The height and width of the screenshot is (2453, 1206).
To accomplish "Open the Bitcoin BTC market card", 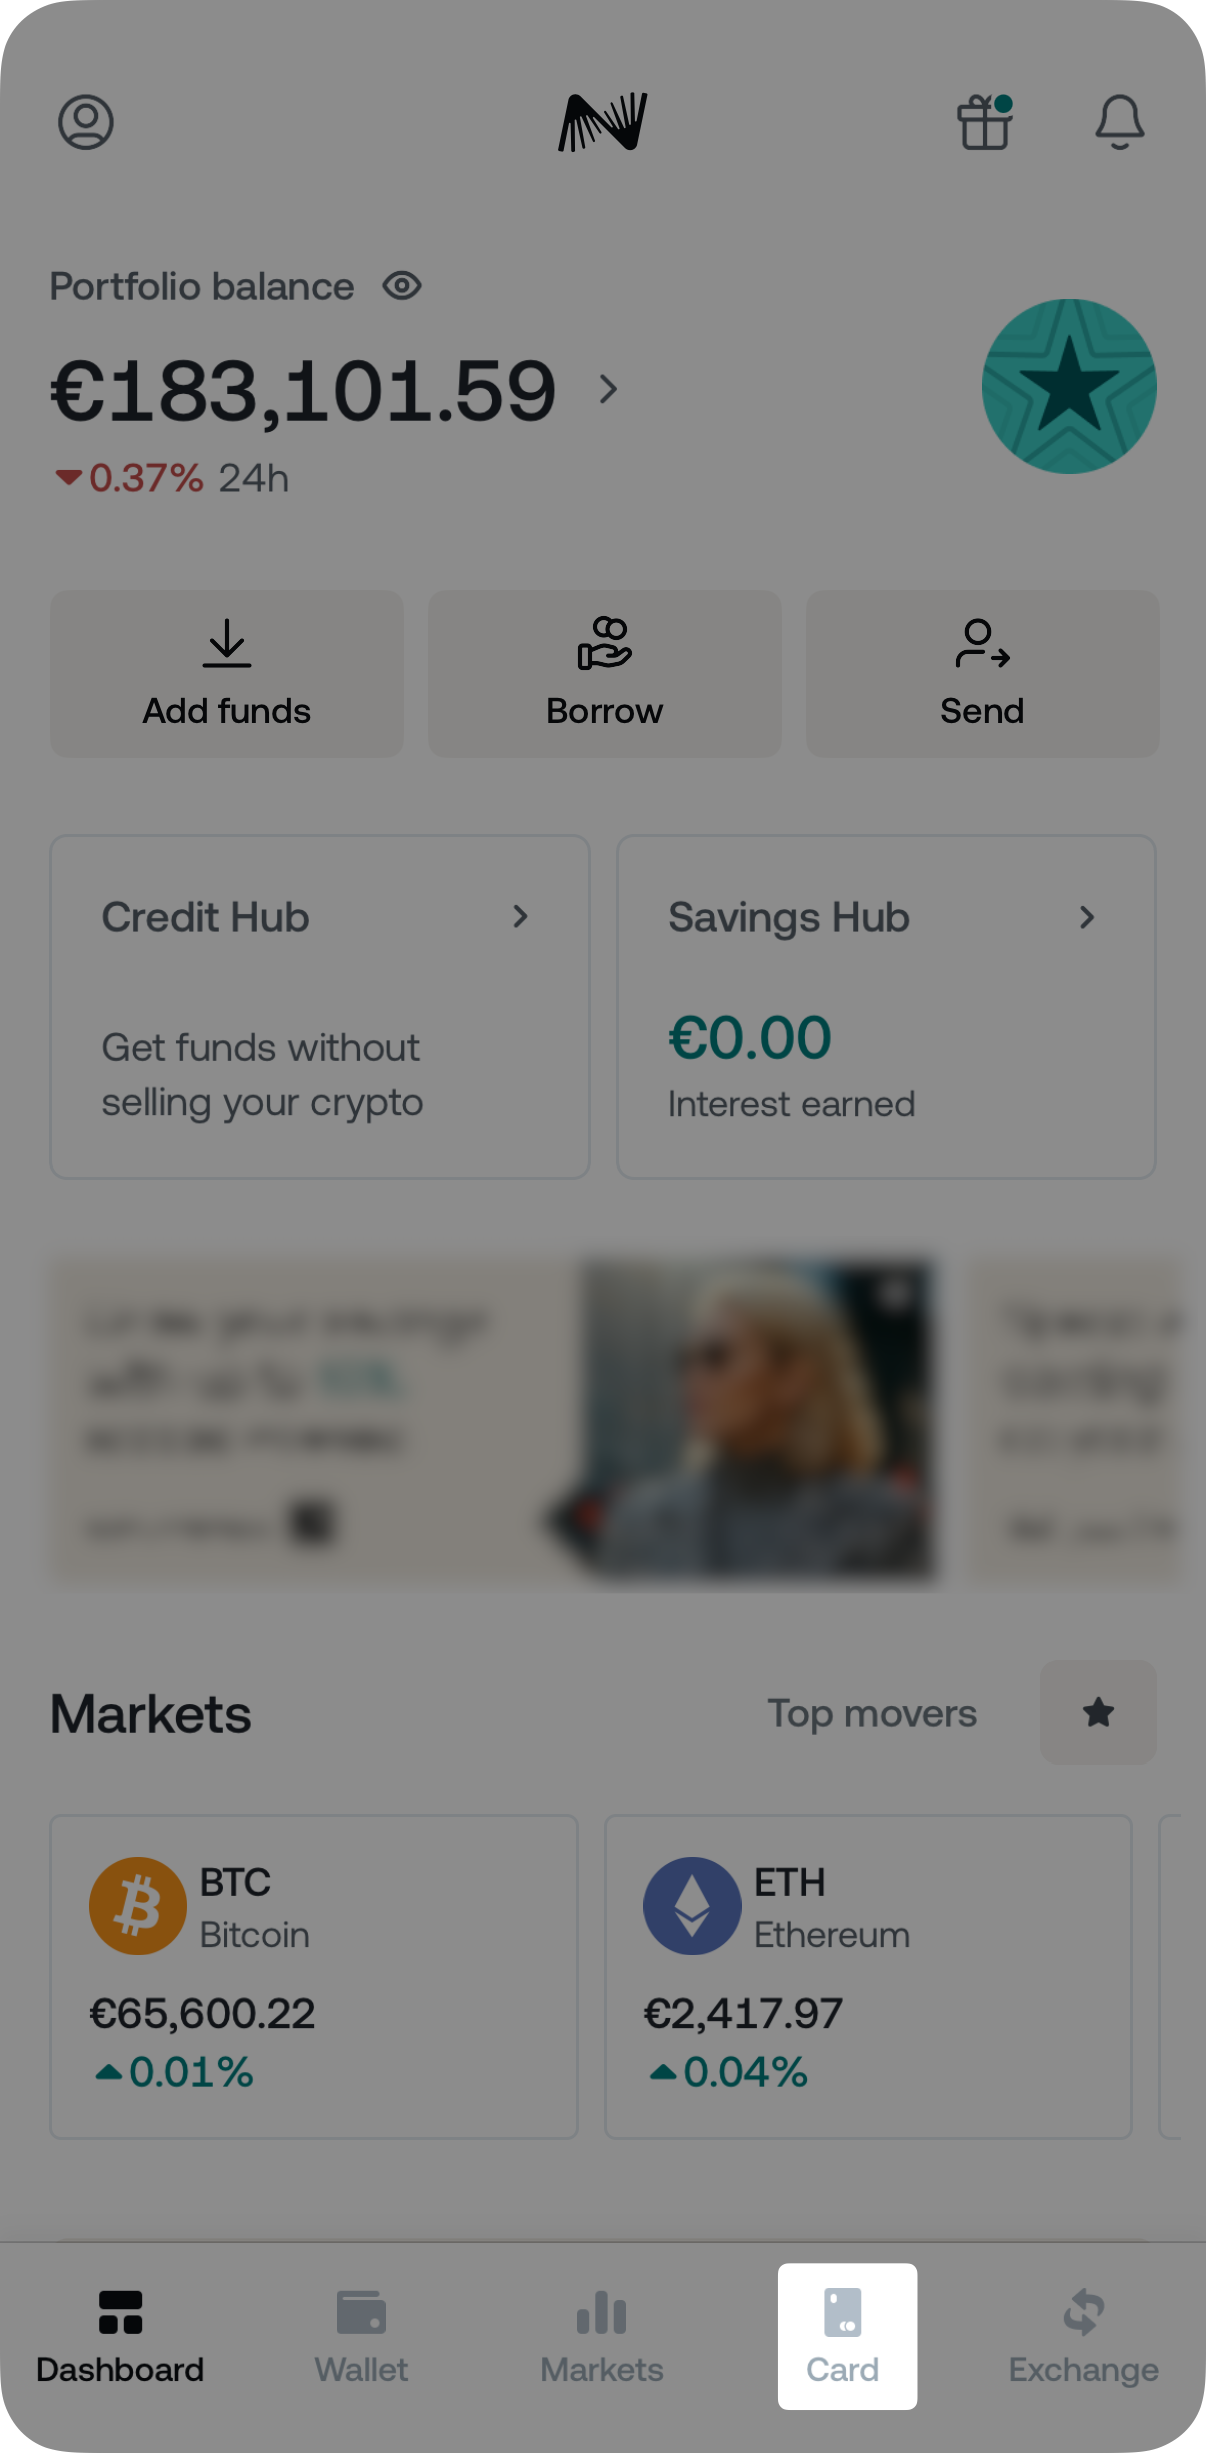I will (x=314, y=1976).
